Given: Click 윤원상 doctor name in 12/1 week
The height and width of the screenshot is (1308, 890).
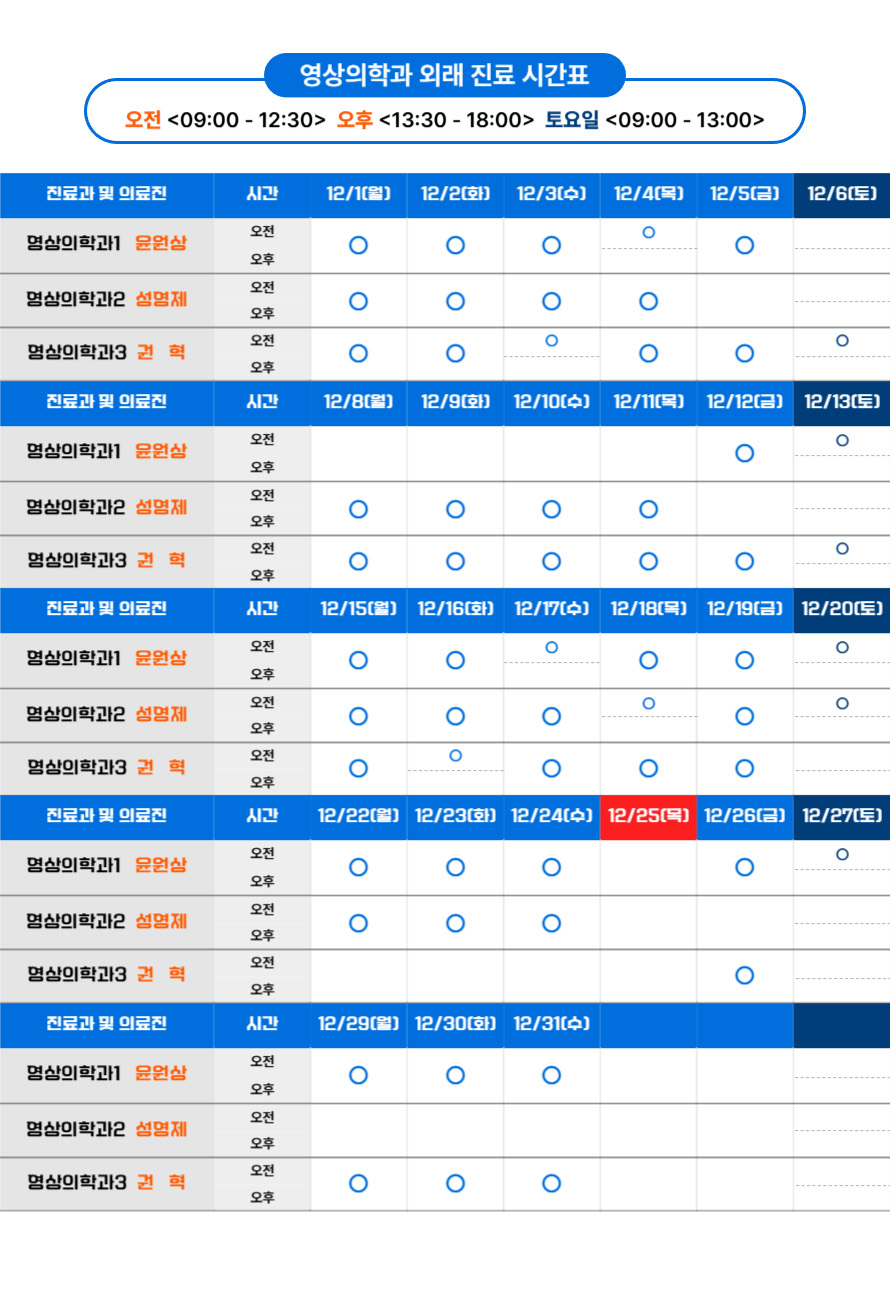Looking at the screenshot, I should tap(161, 244).
